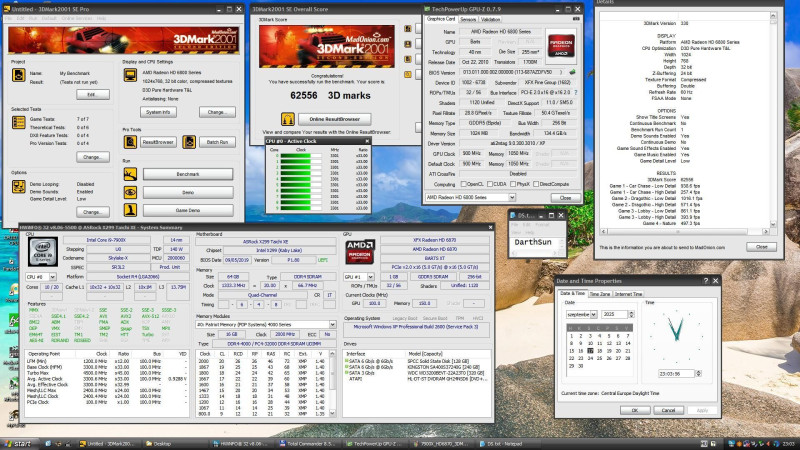800x450 pixels.
Task: Click the ResultBrowser magnifier icon
Action: (x=130, y=142)
